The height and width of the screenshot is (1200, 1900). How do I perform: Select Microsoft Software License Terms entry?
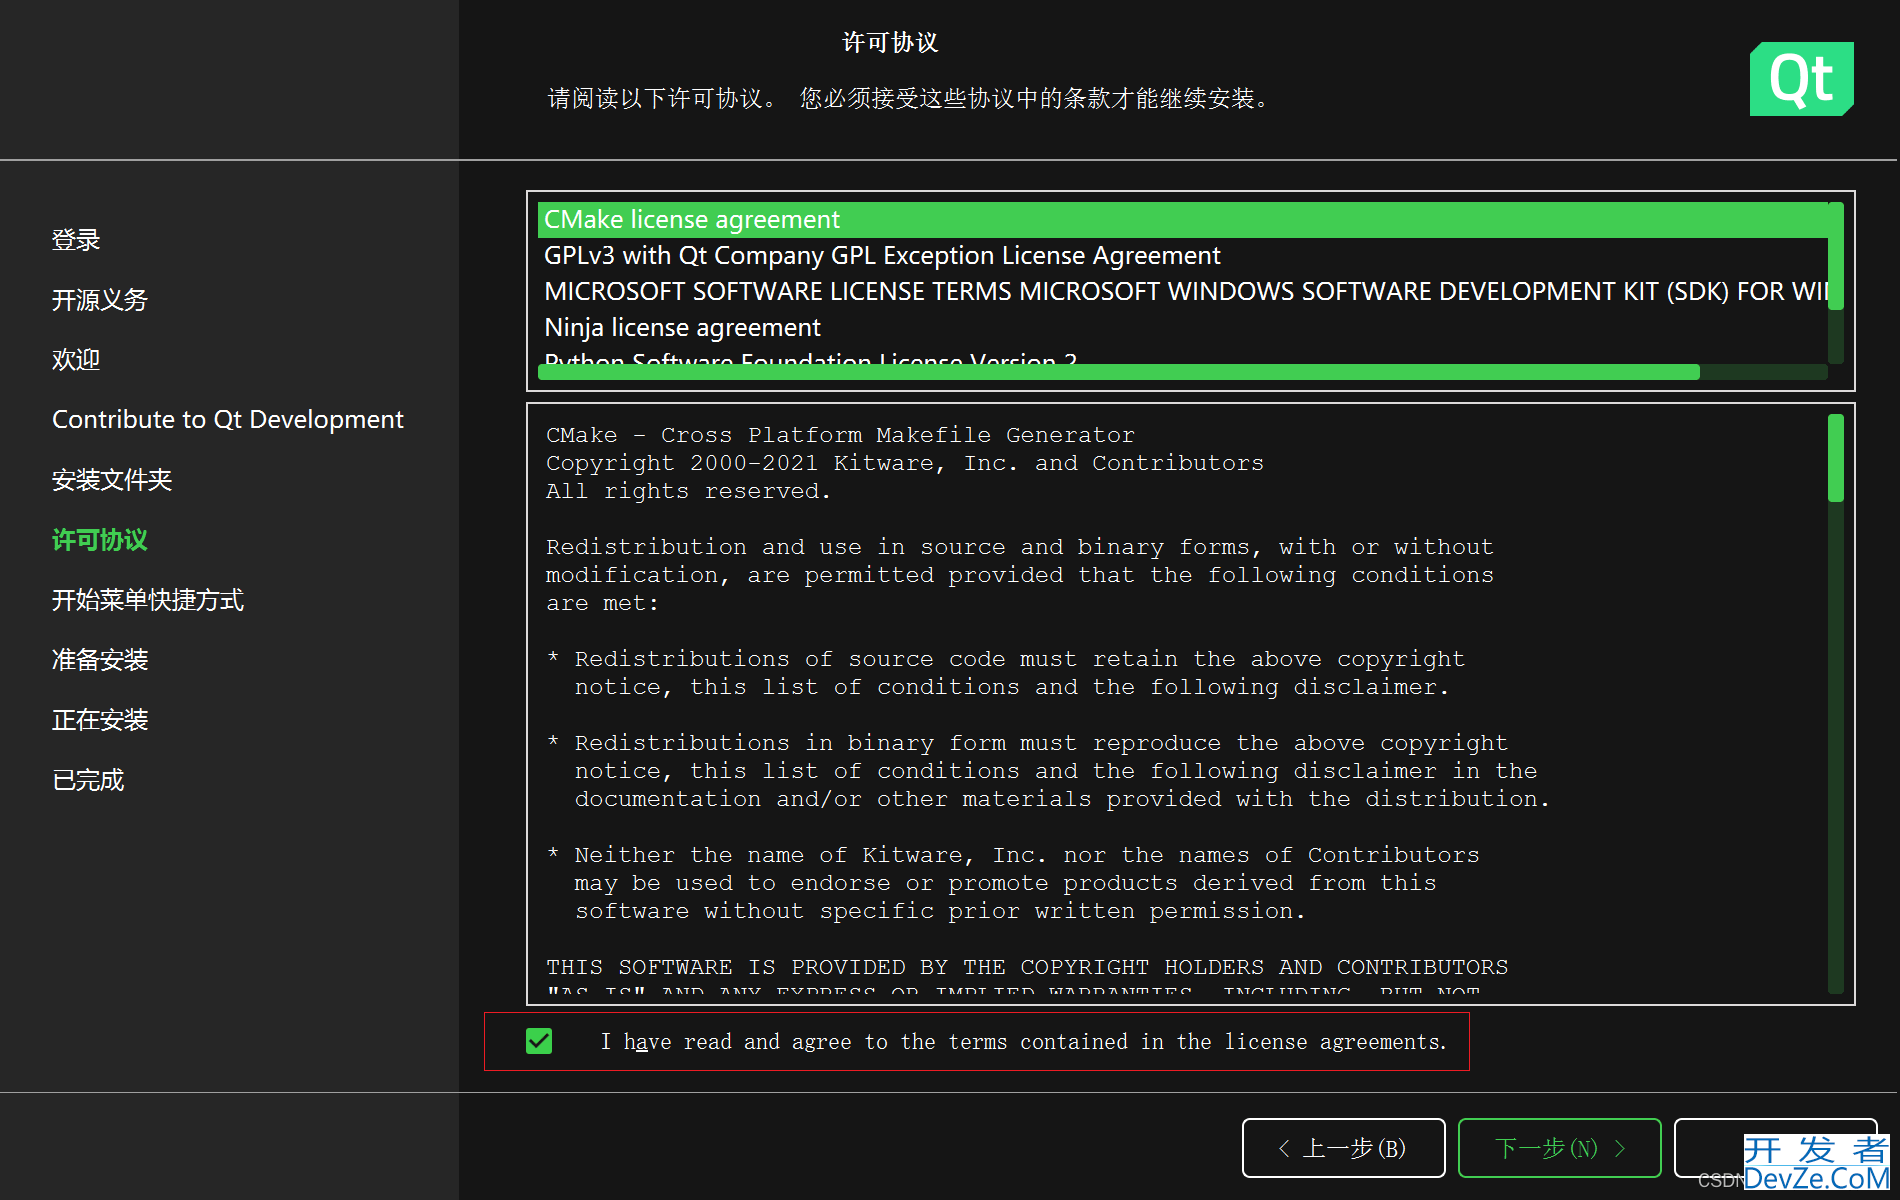coord(1183,292)
